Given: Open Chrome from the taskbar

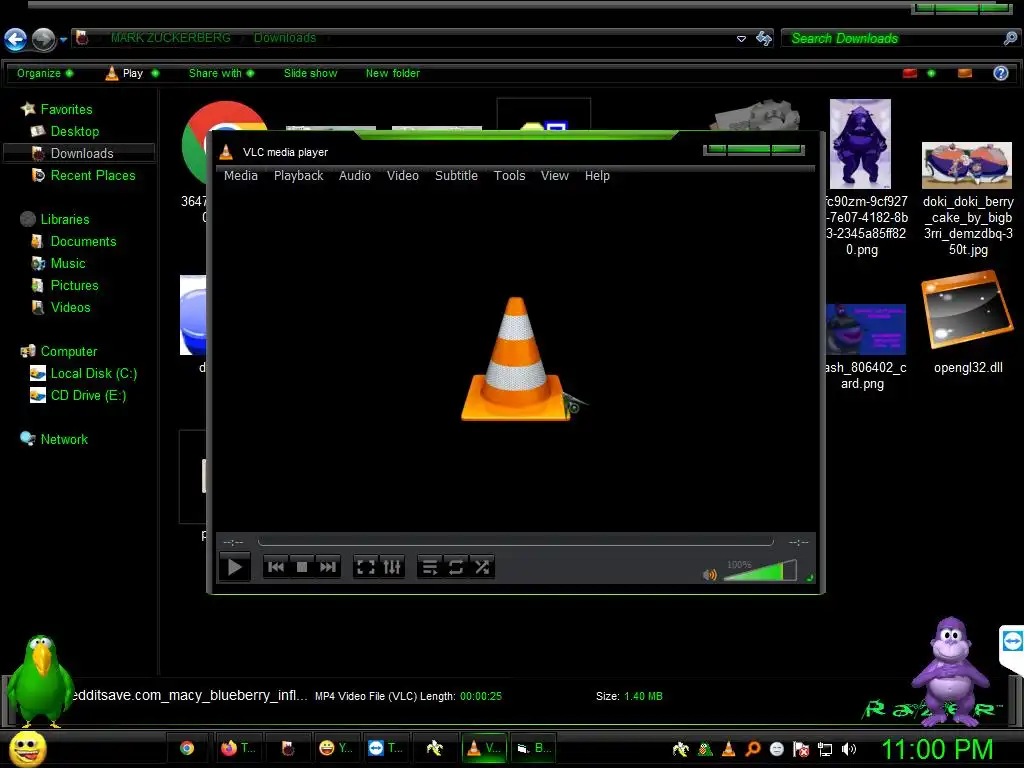Looking at the screenshot, I should tap(187, 748).
